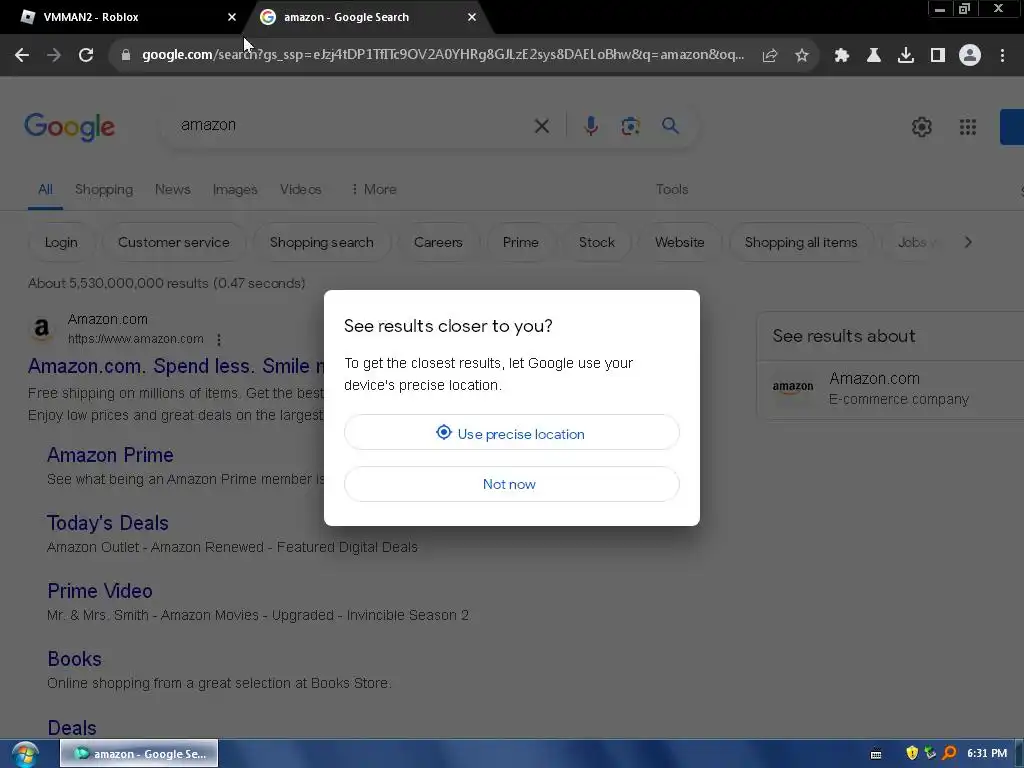Switch to the Images tab
This screenshot has width=1024, height=768.
(235, 189)
